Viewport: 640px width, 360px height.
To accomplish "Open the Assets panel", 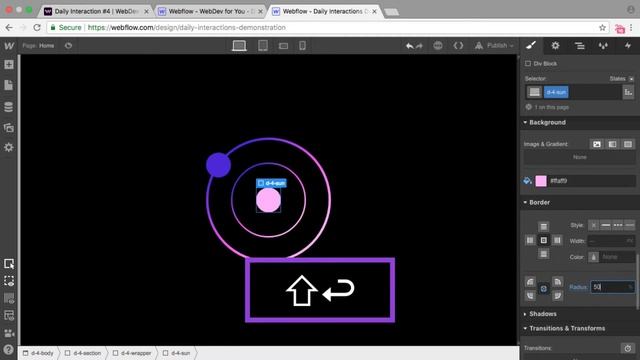I will pyautogui.click(x=9, y=128).
